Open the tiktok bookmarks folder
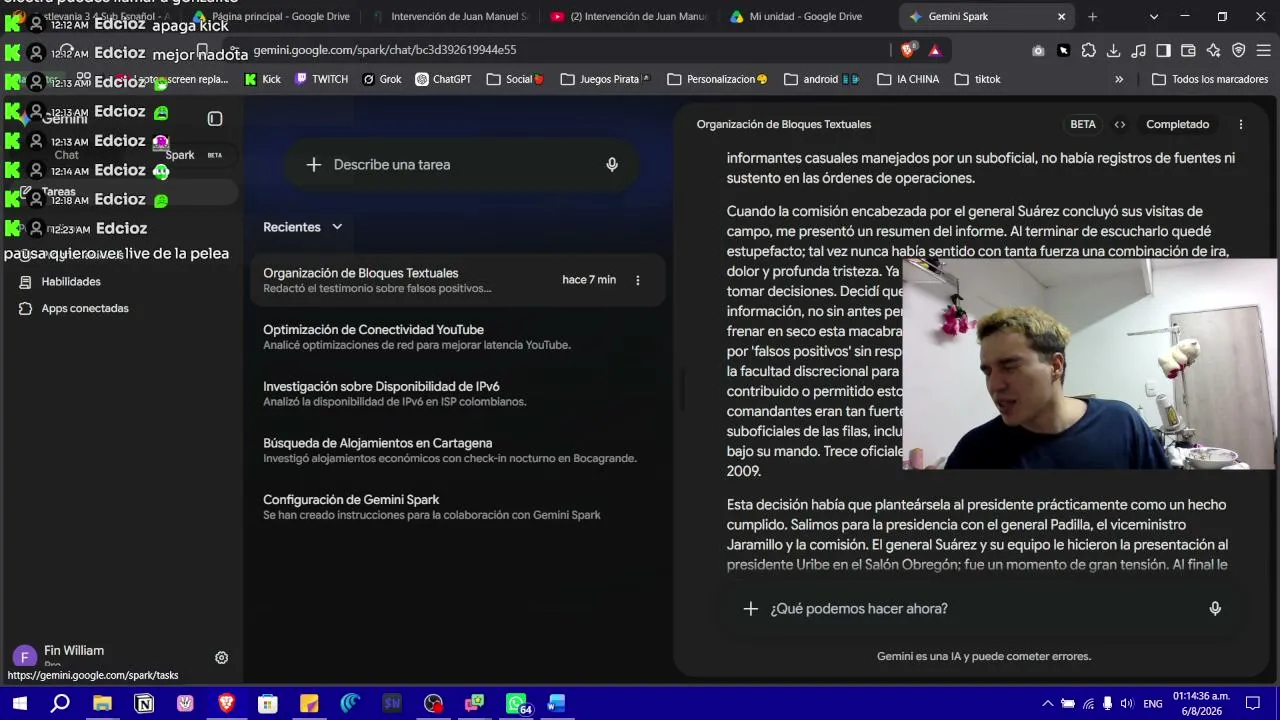 (977, 79)
